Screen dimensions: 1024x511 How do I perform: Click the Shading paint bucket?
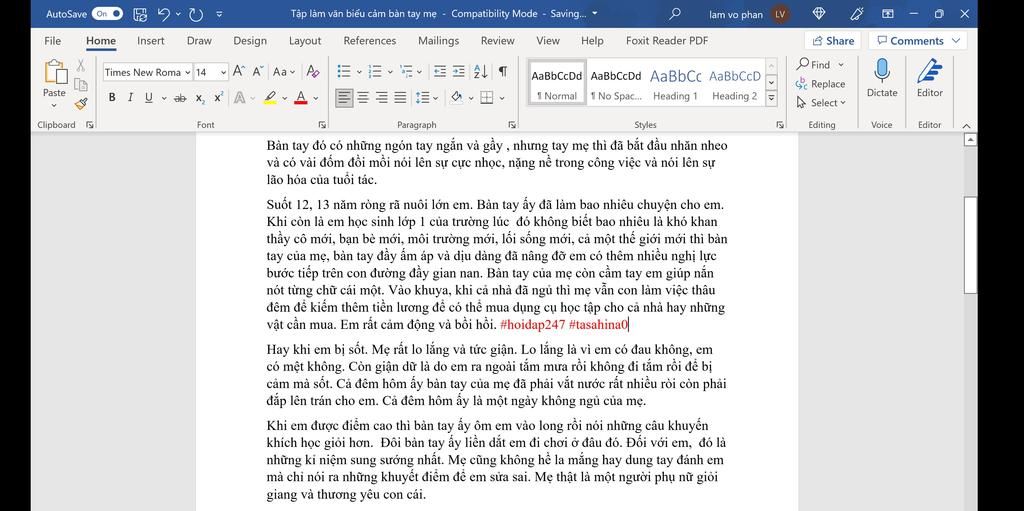pyautogui.click(x=456, y=98)
